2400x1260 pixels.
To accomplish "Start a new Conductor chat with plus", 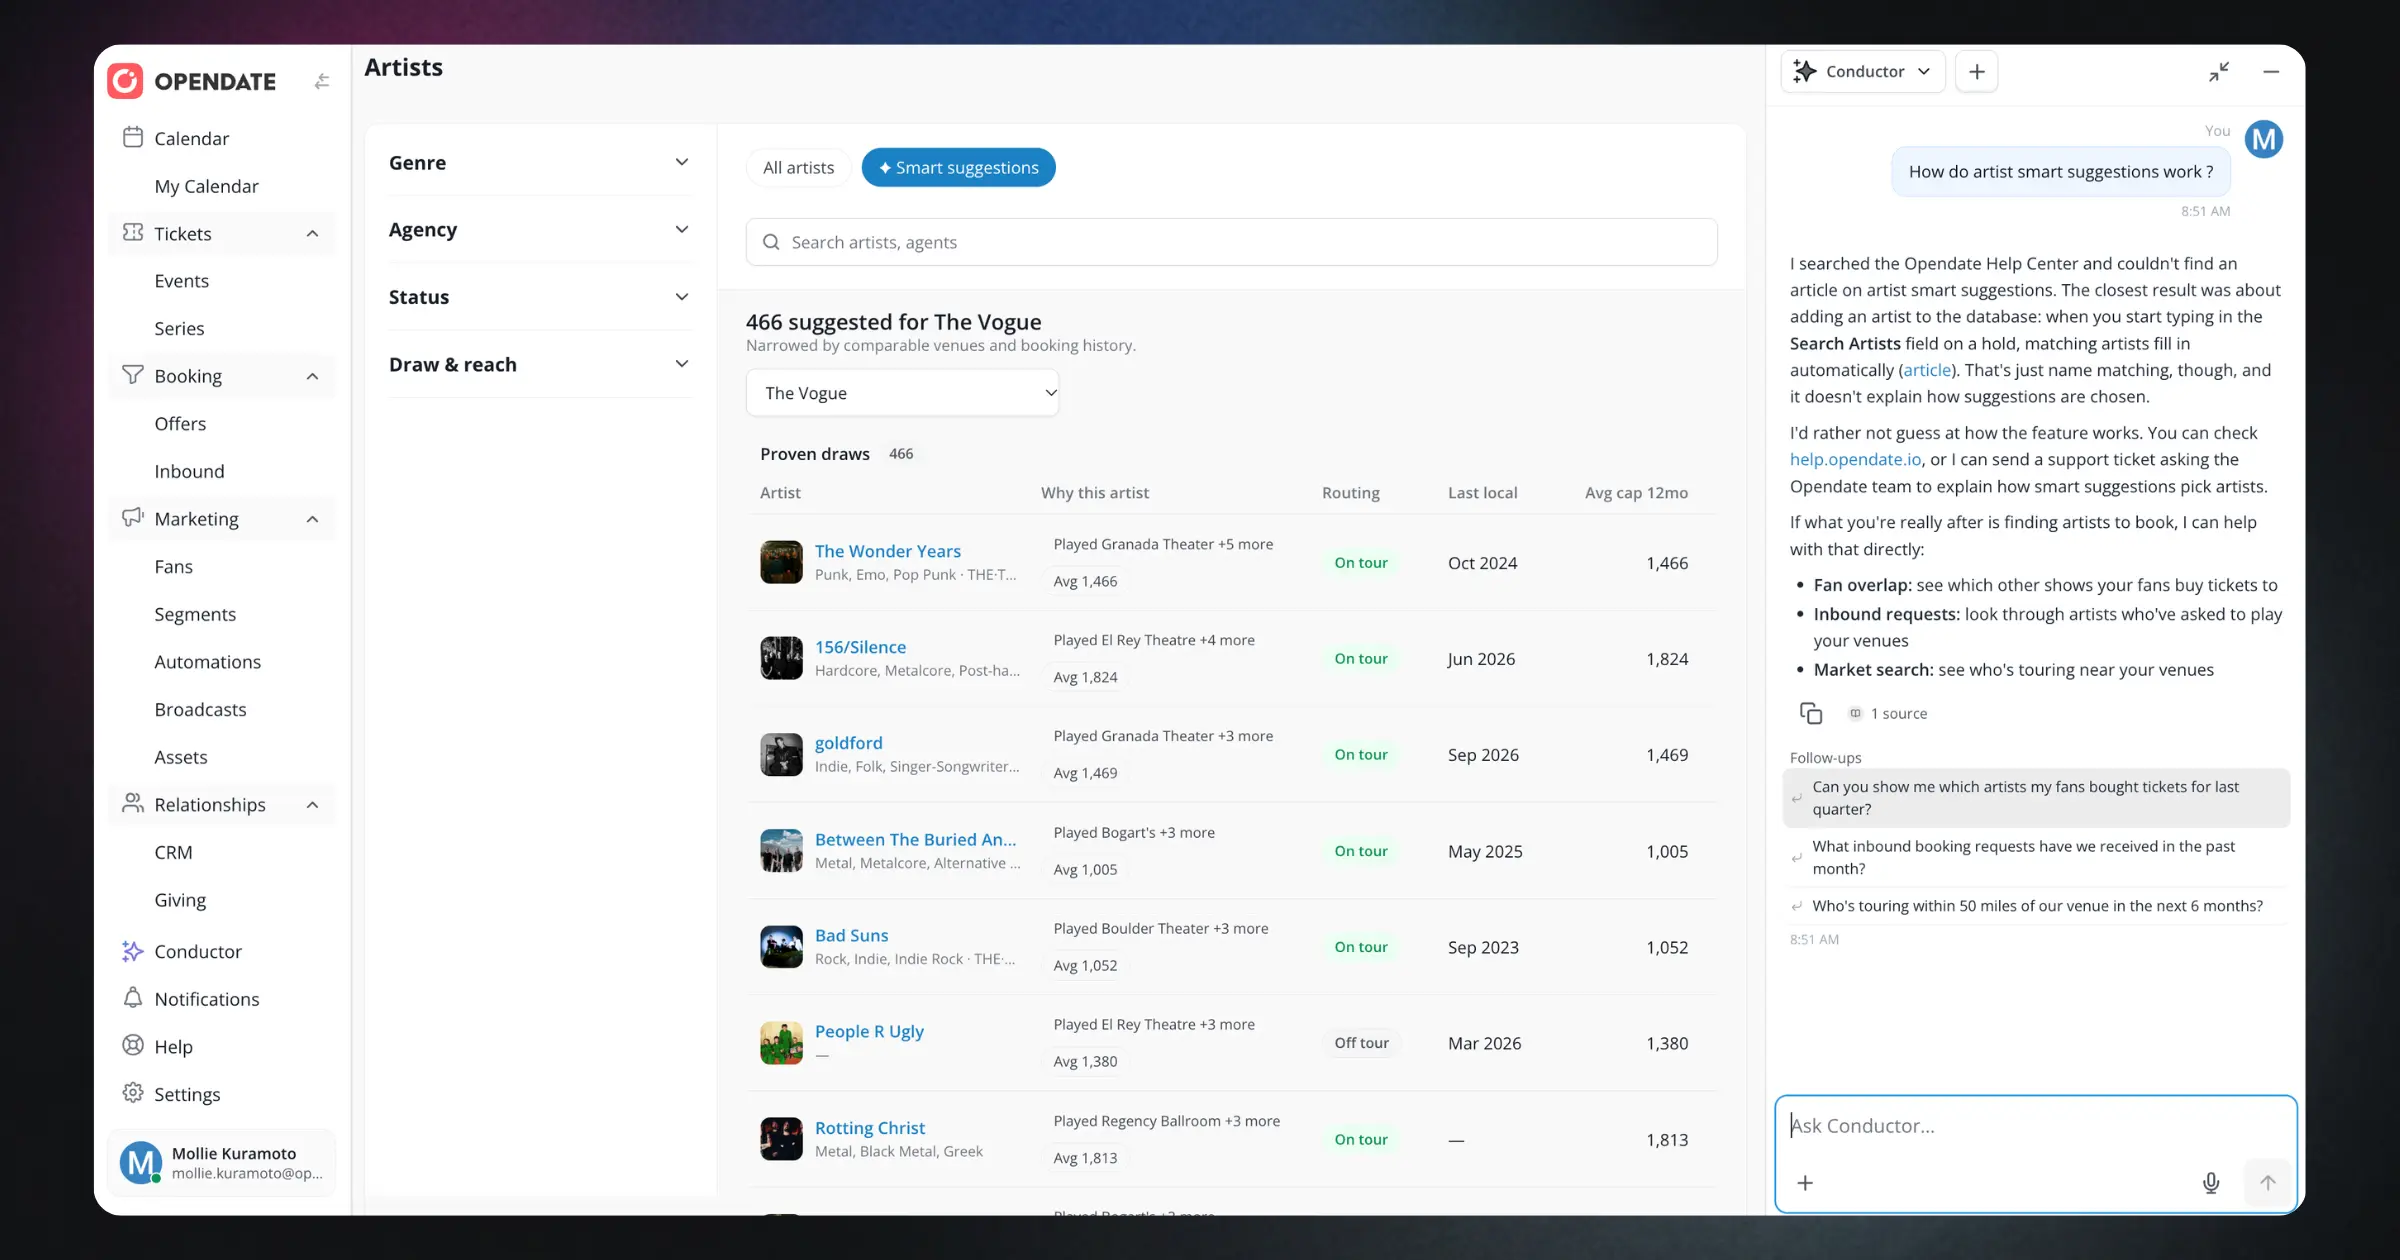I will tap(1976, 71).
